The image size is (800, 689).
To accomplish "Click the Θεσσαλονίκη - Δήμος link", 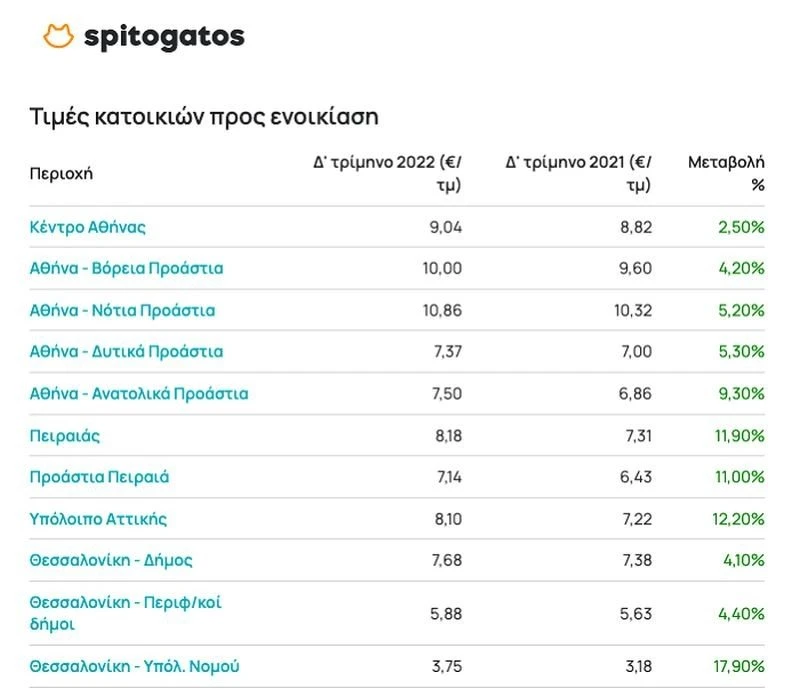I will [x=111, y=560].
